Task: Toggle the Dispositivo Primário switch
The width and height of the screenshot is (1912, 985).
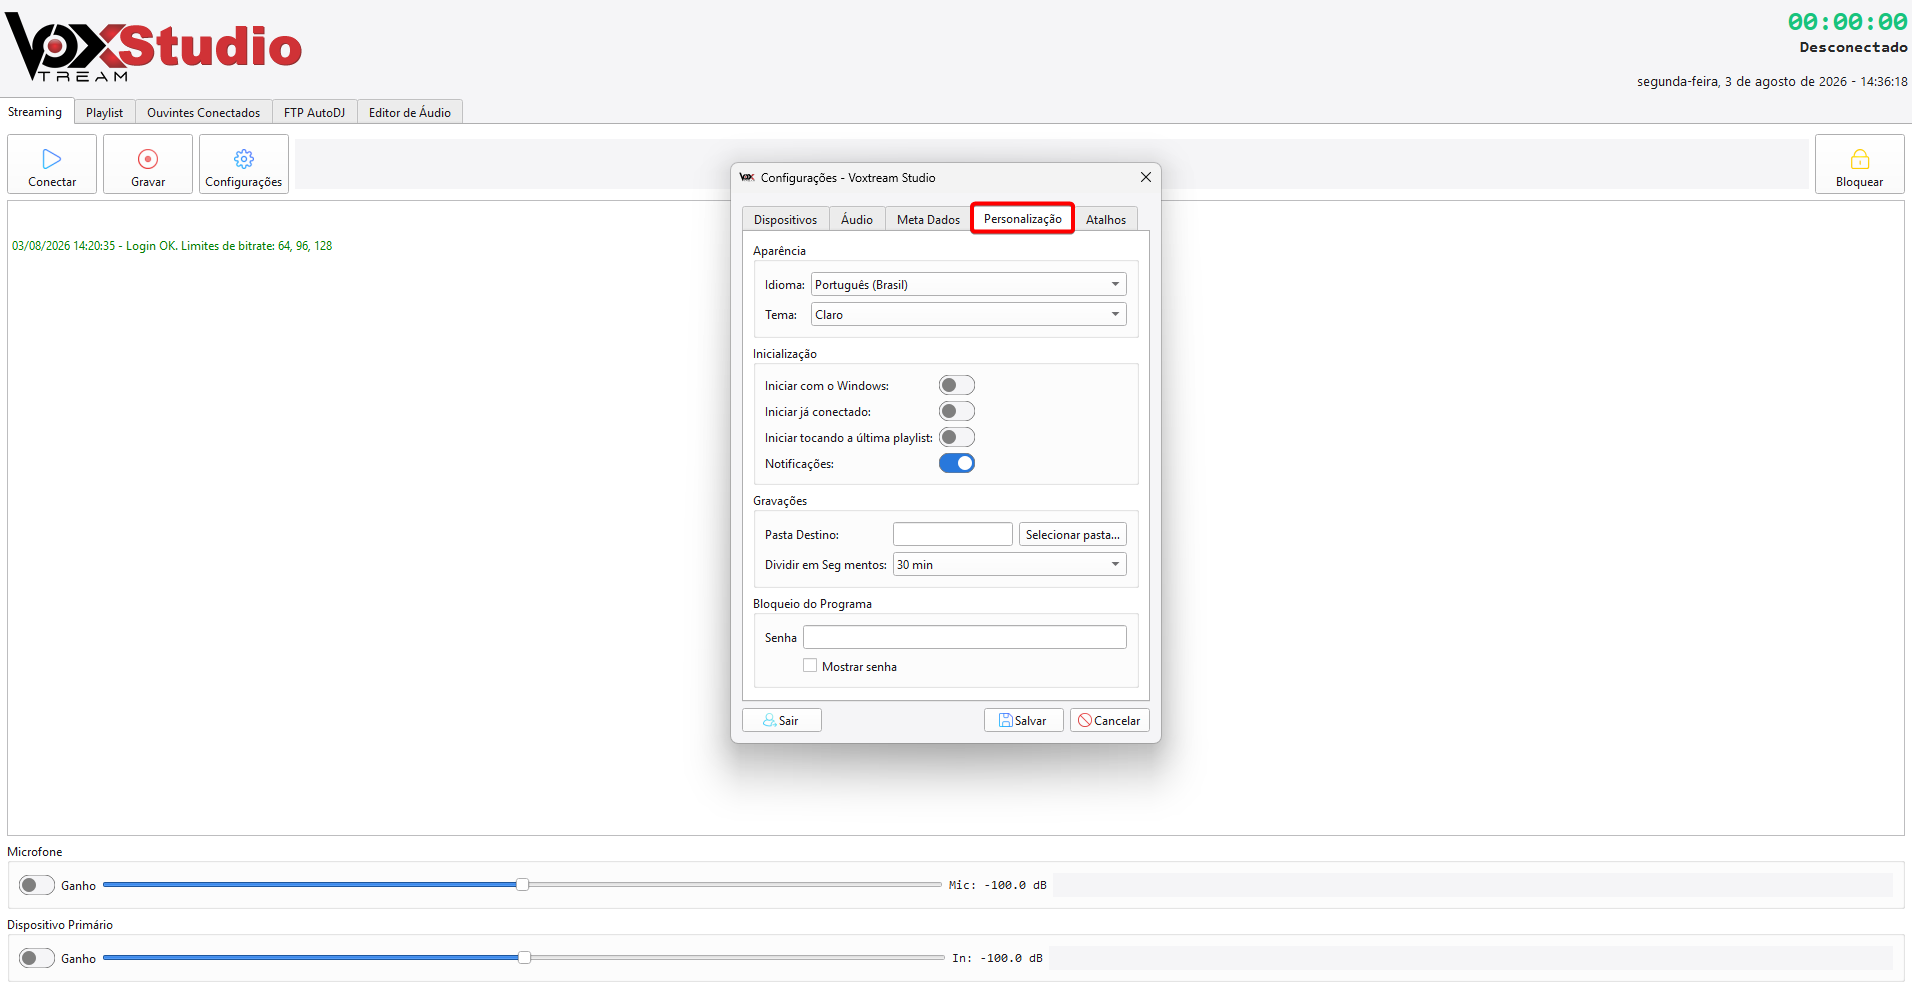Action: click(37, 958)
